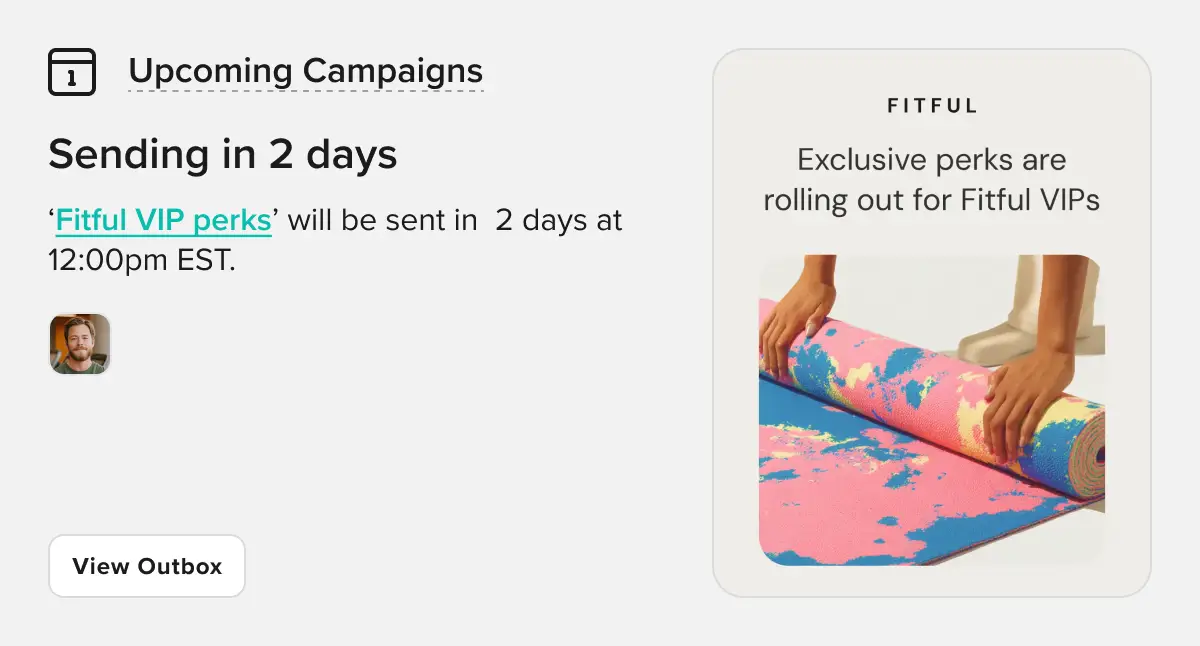Click the calendar icon beside Upcoming Campaigns
The height and width of the screenshot is (646, 1200).
[x=72, y=72]
